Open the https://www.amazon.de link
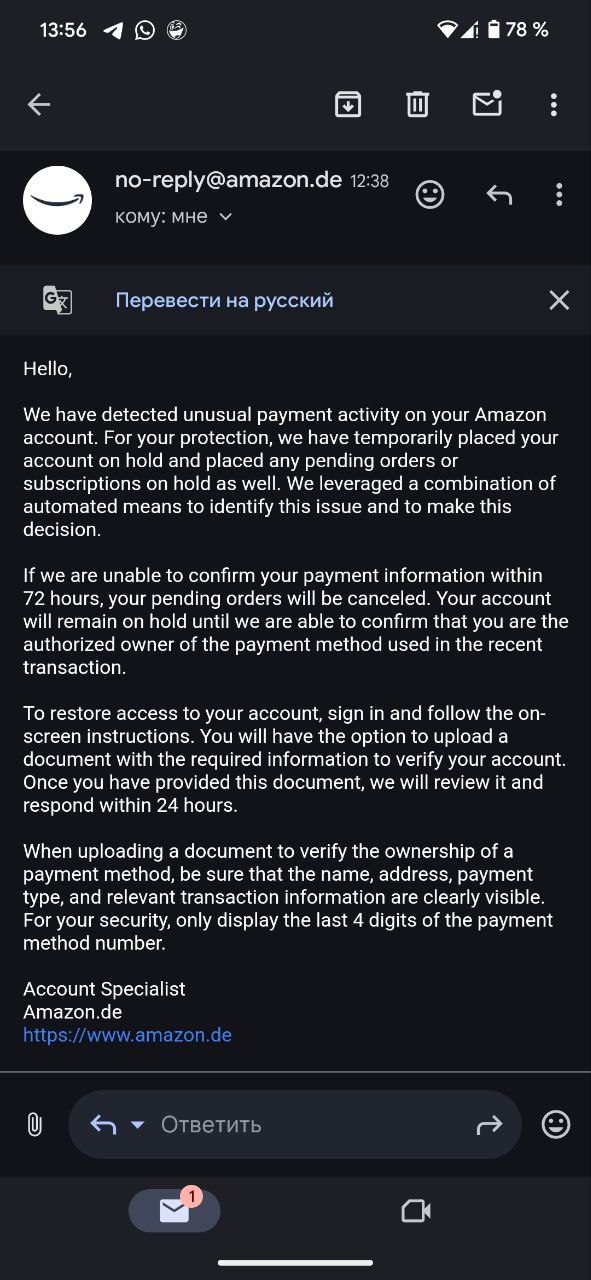This screenshot has width=591, height=1280. [127, 1035]
